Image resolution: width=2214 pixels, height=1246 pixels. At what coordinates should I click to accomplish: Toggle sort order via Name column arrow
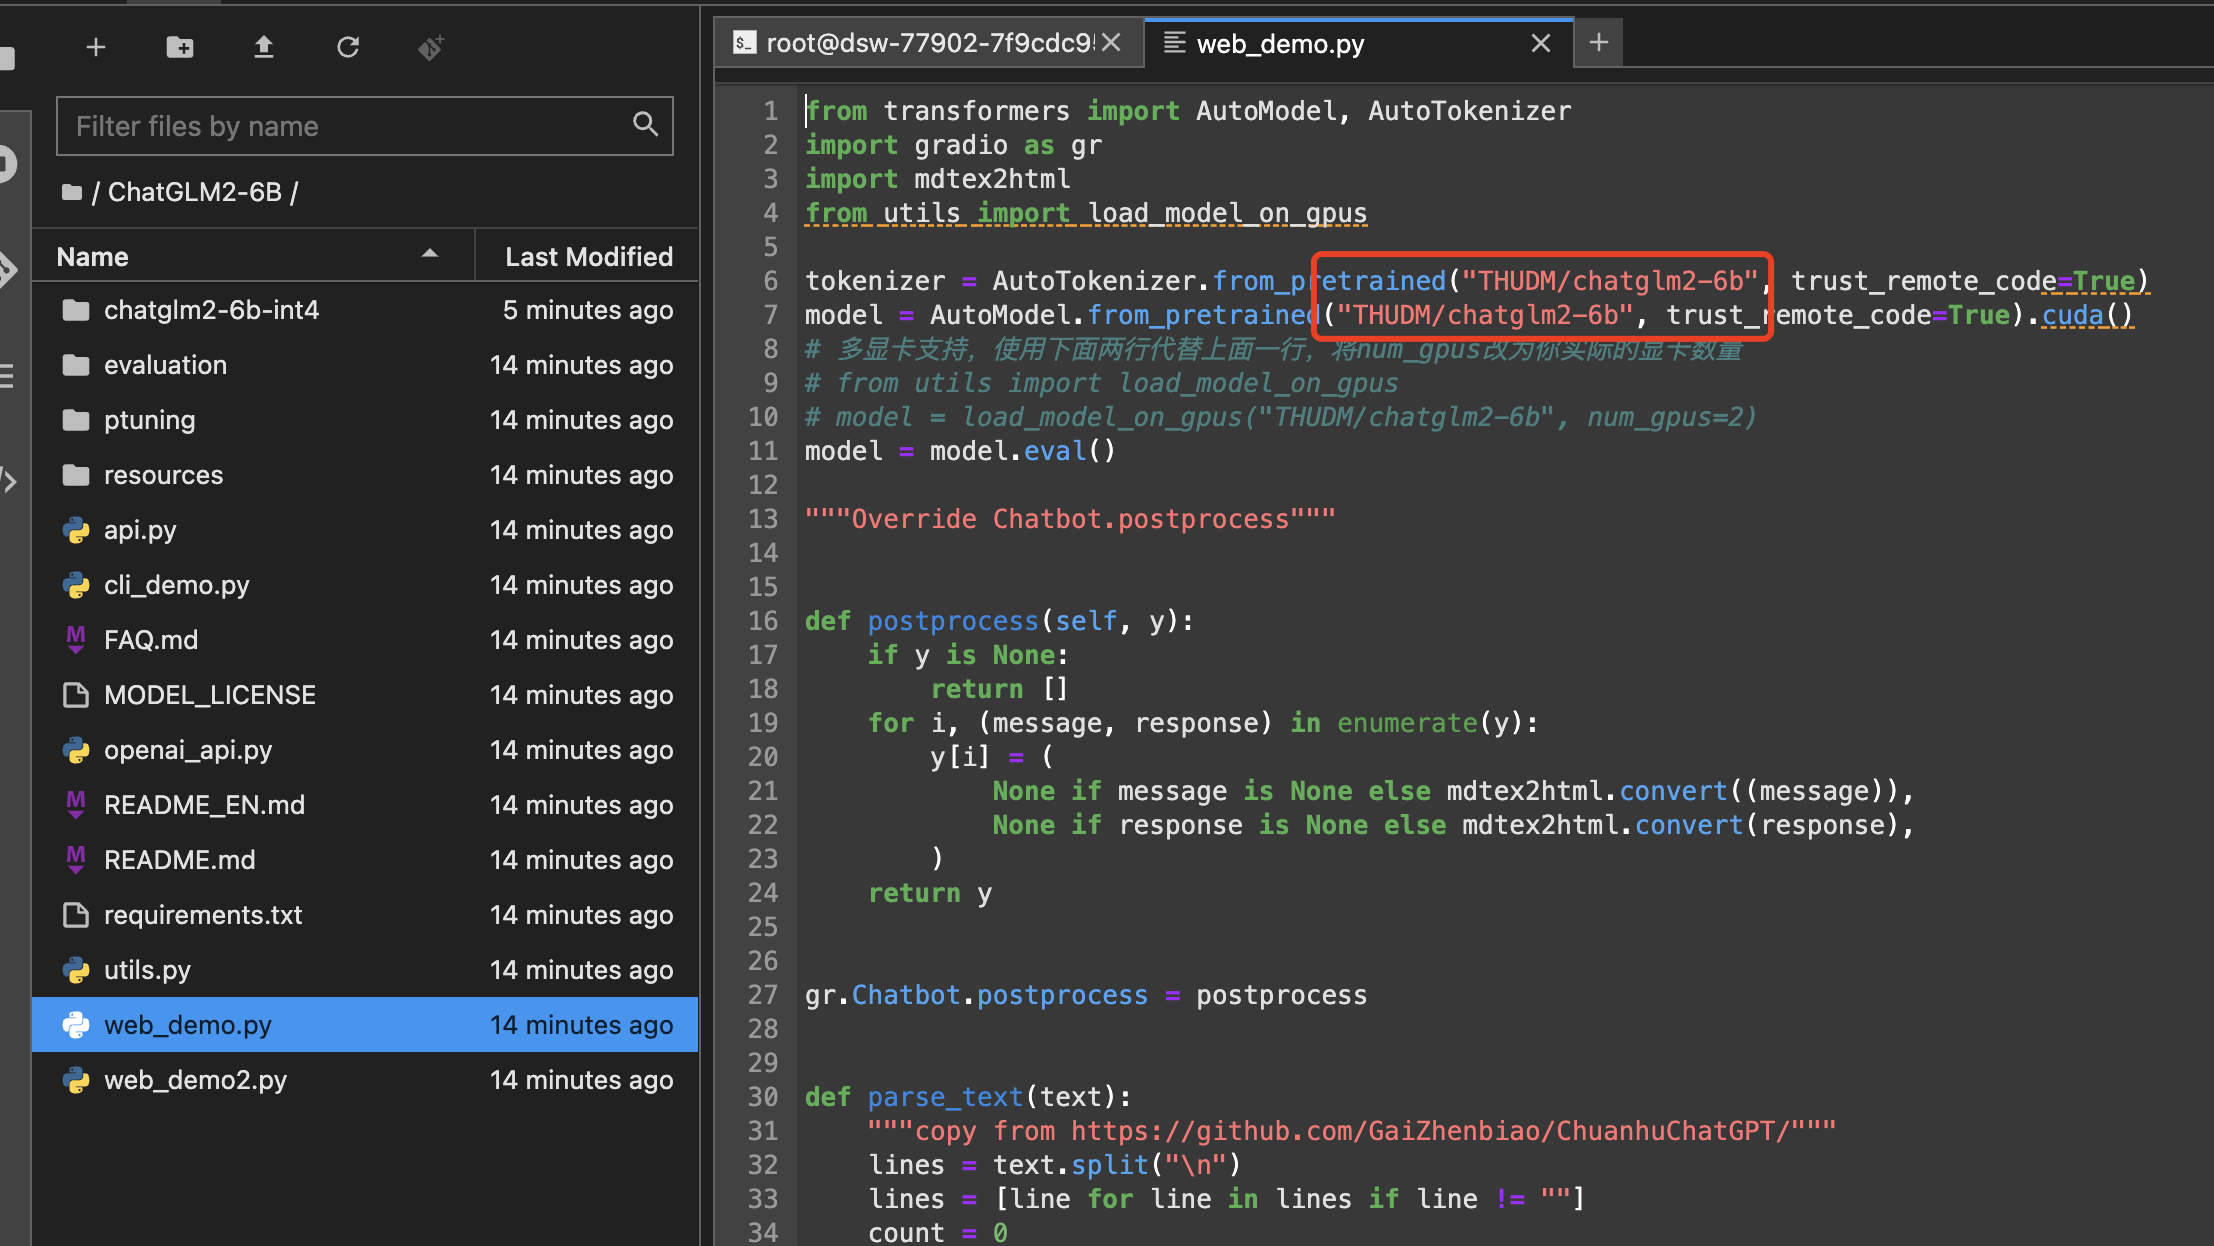(430, 255)
